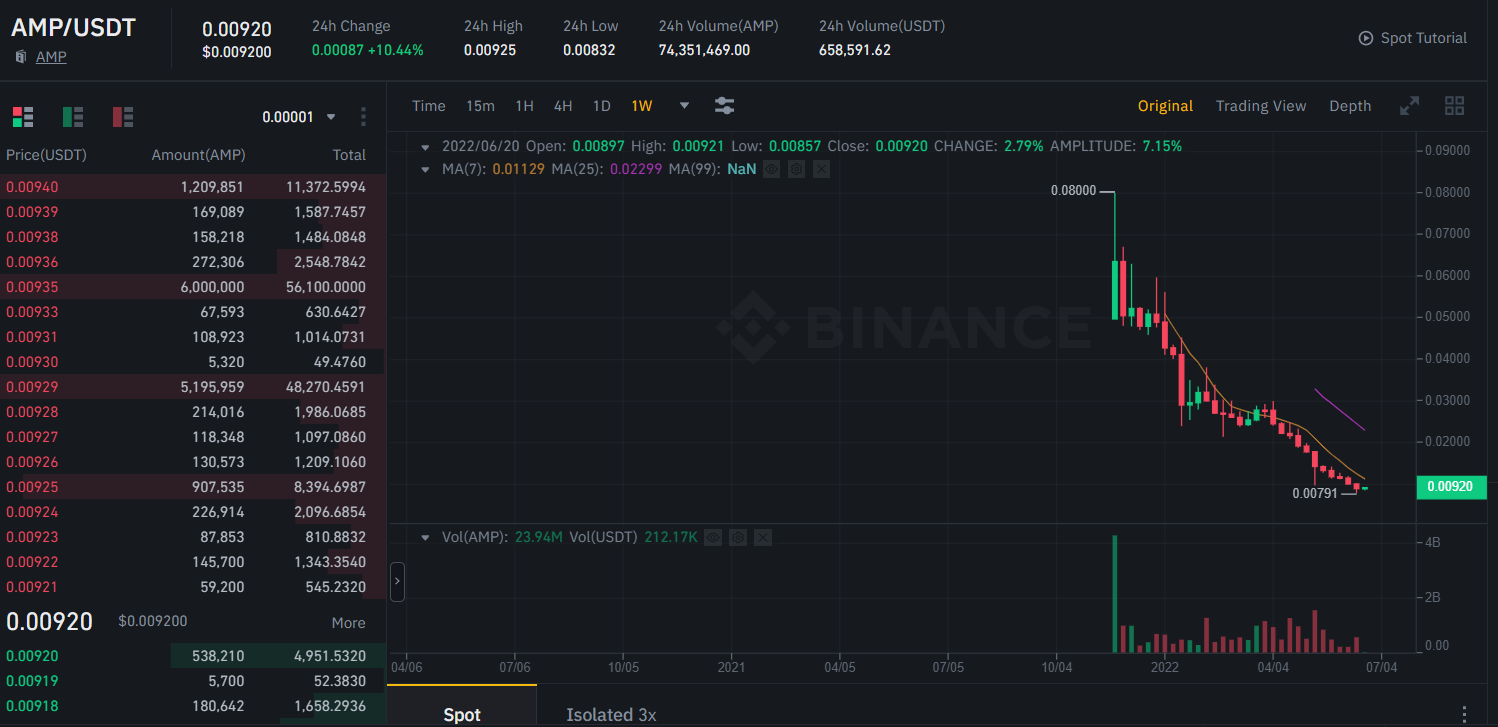The width and height of the screenshot is (1498, 727).
Task: Click buy order at price 0.00918
Action: (193, 706)
